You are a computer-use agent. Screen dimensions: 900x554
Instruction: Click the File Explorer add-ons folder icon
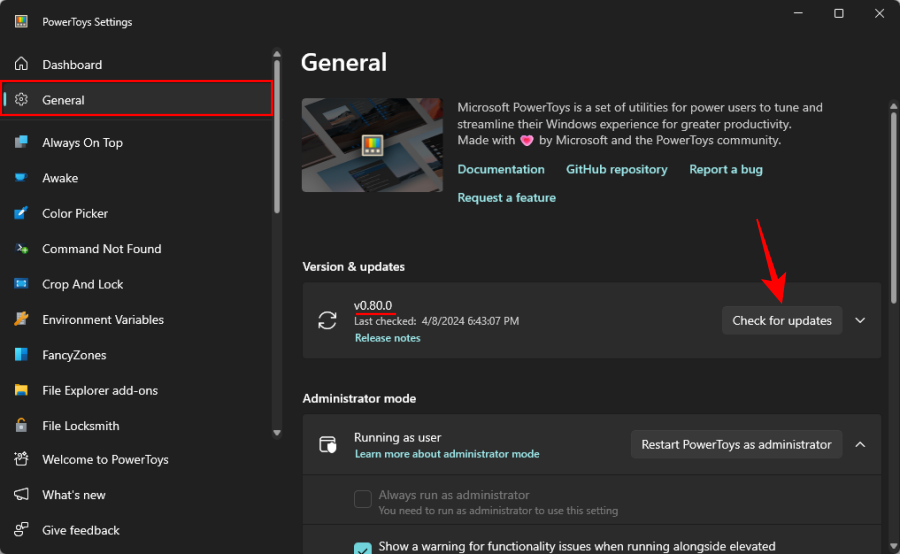tap(21, 390)
